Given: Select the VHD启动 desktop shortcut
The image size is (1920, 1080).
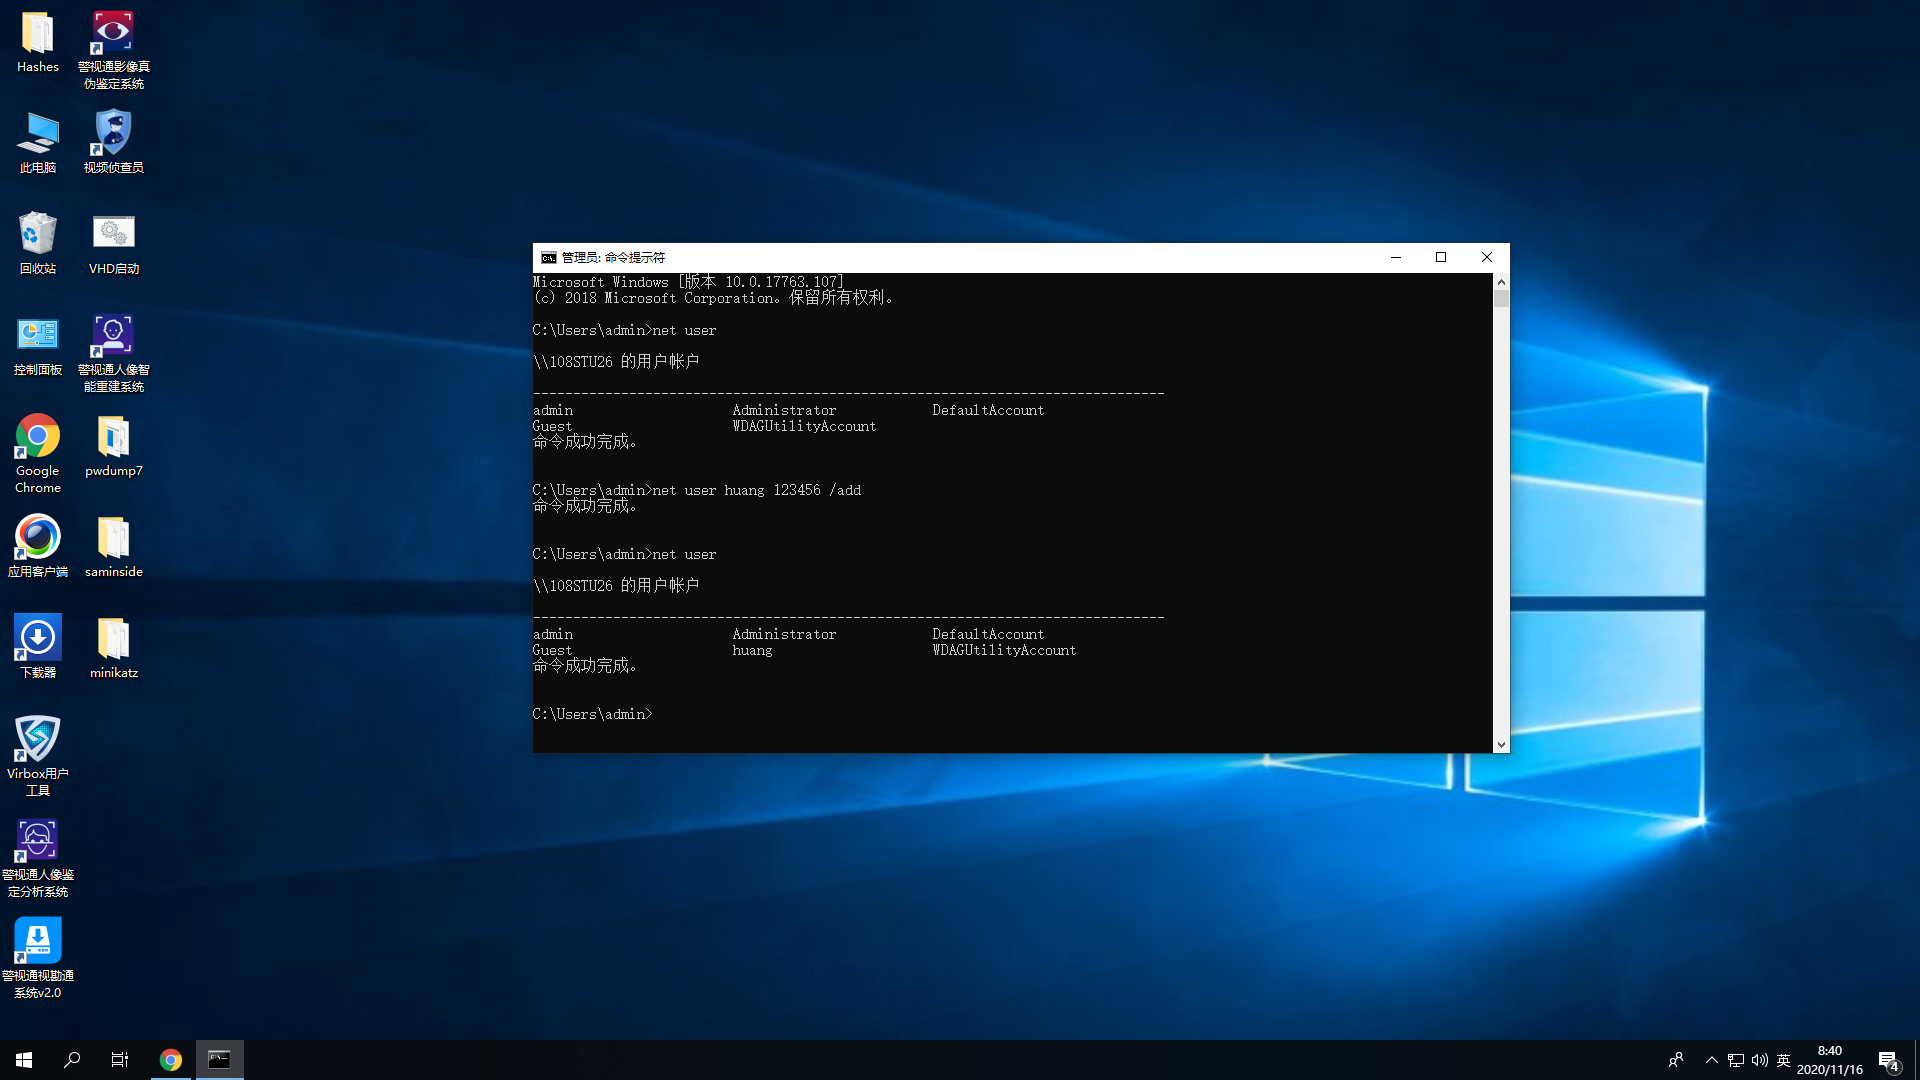Looking at the screenshot, I should click(113, 234).
